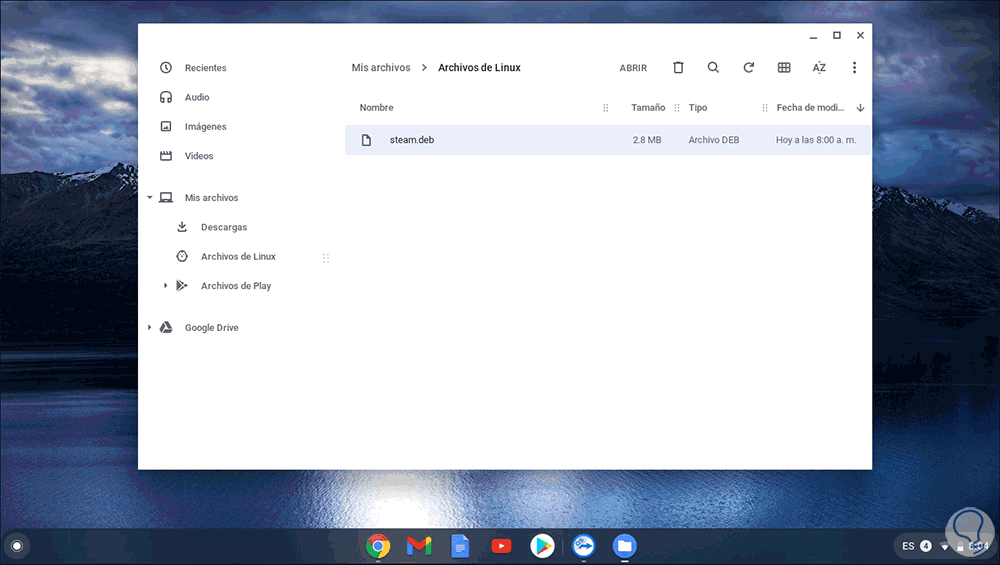Viewport: 1000px width, 565px height.
Task: Click the Archivo DEB type cell
Action: point(714,140)
